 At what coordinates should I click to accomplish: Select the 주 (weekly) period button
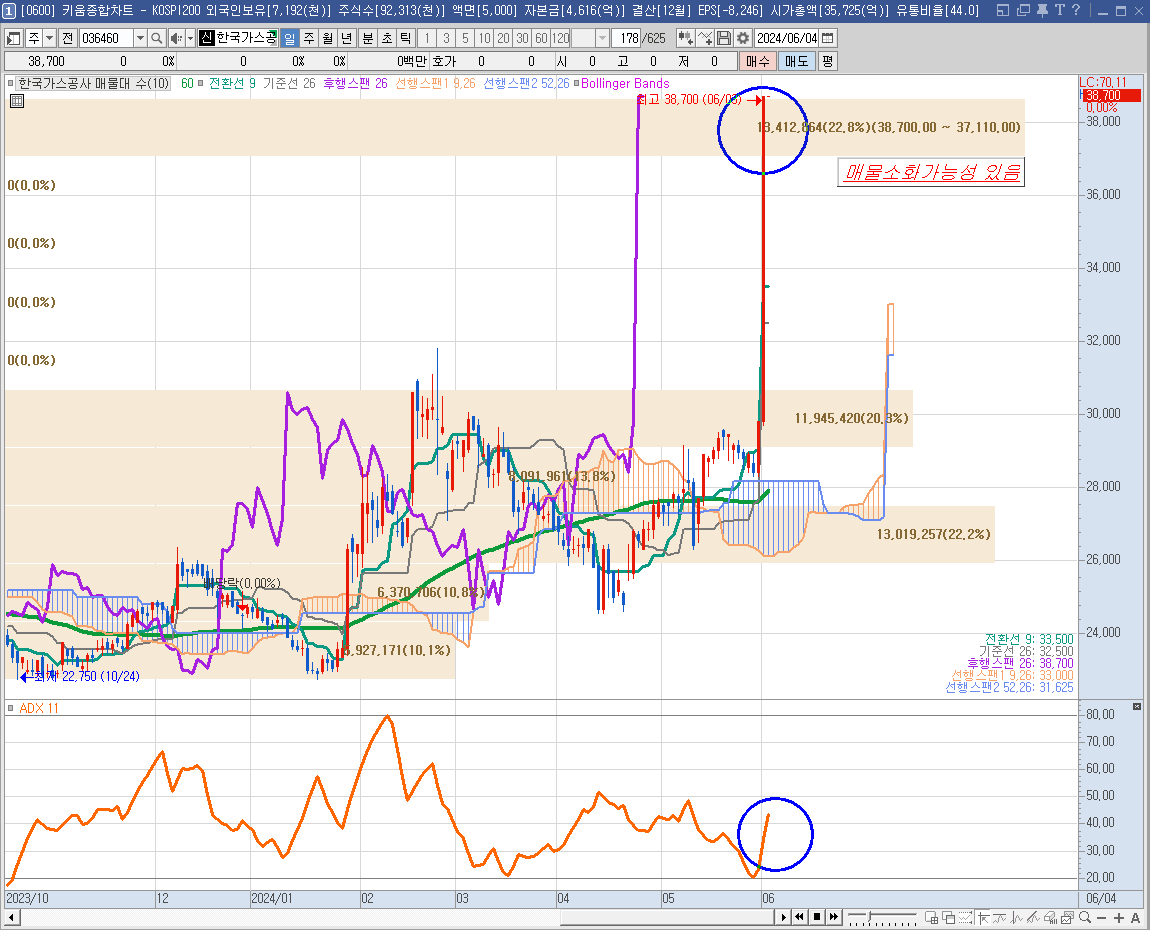tap(309, 38)
